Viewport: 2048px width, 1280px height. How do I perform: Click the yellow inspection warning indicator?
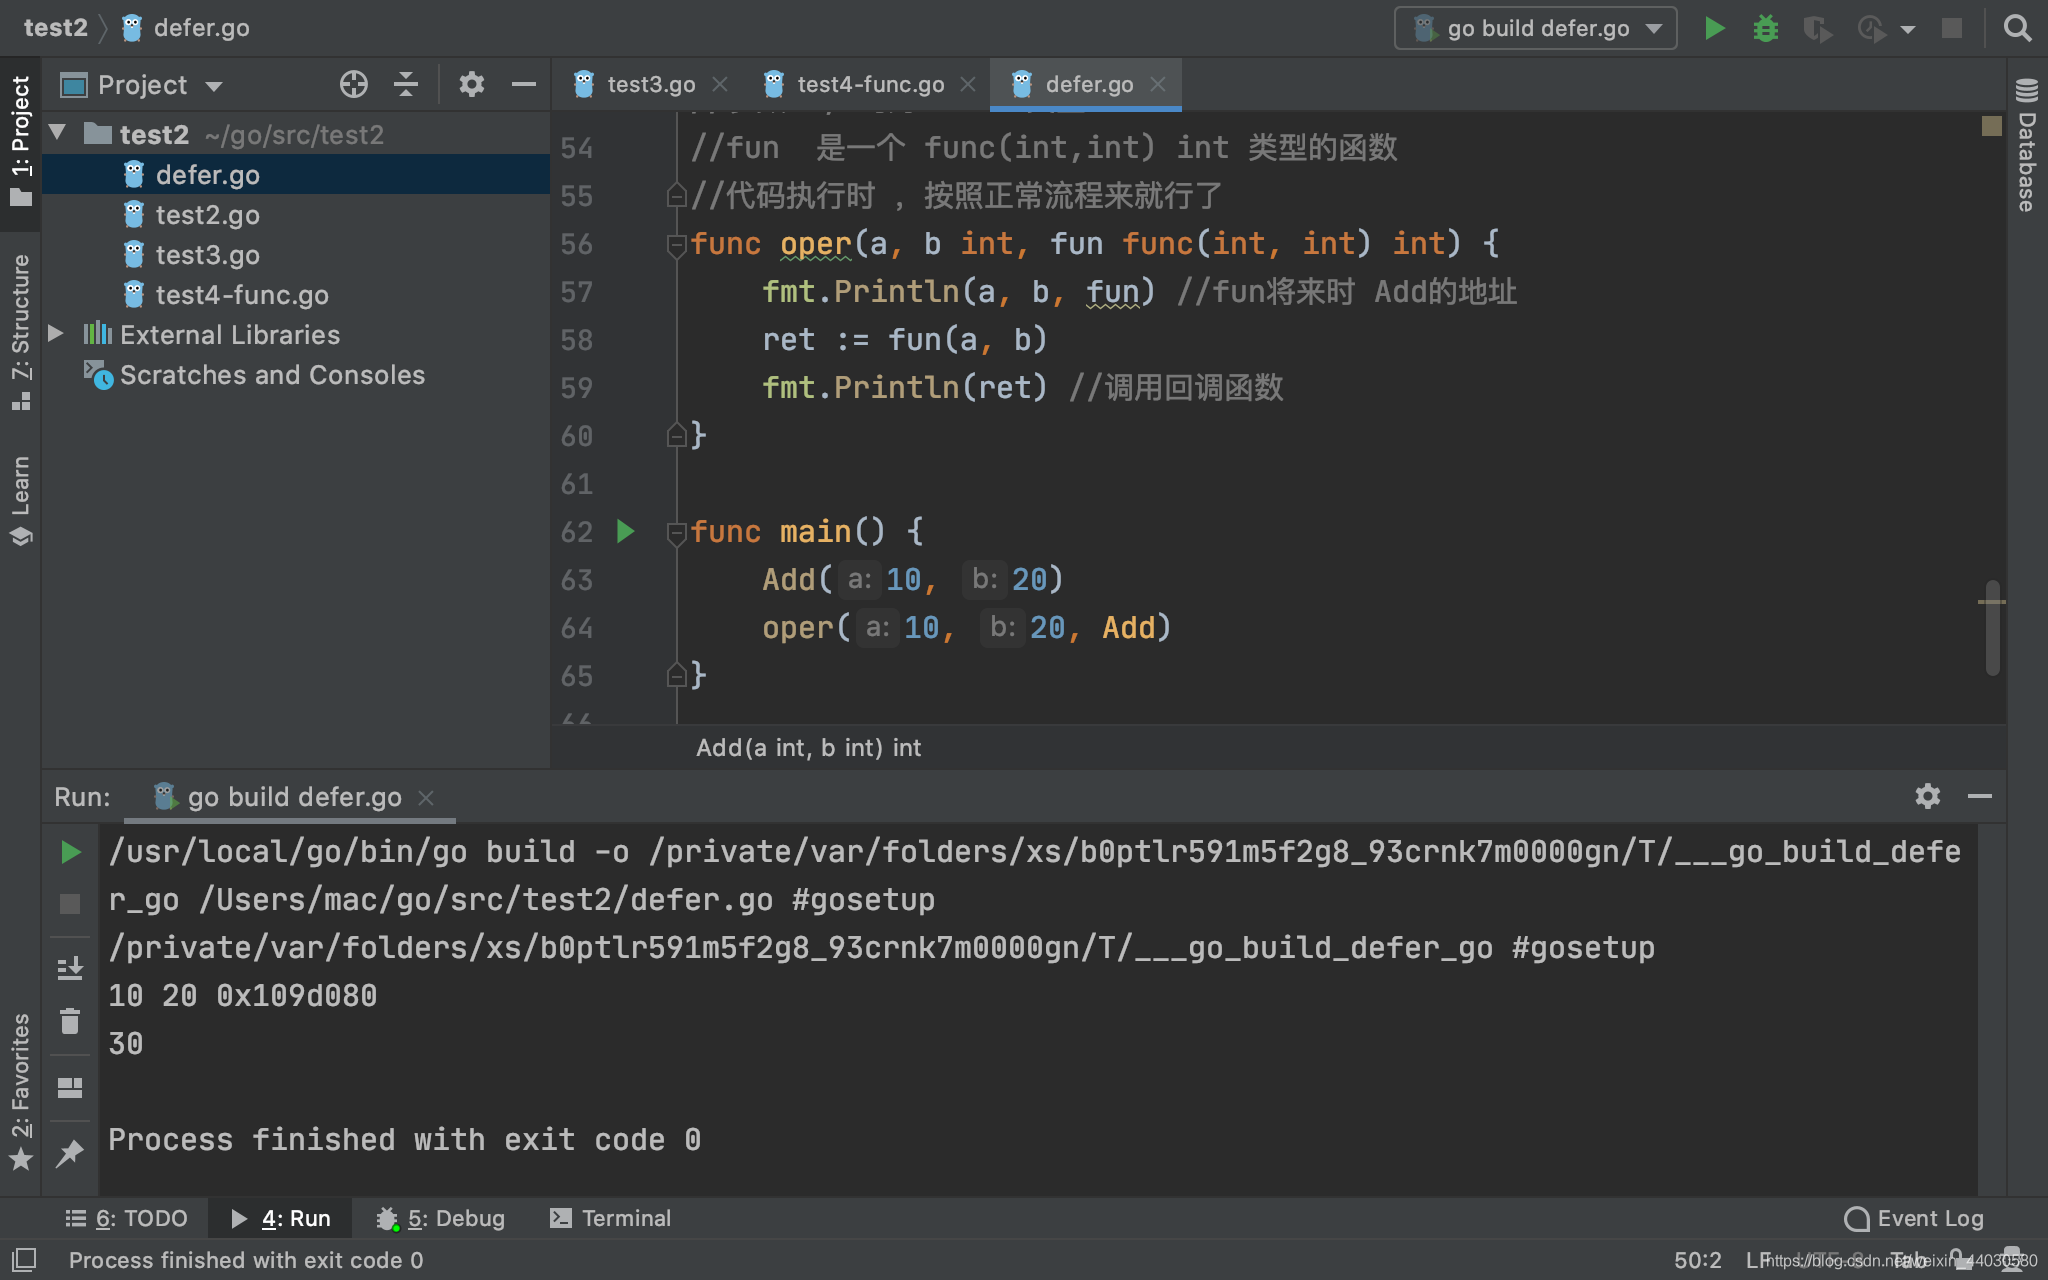click(1991, 126)
